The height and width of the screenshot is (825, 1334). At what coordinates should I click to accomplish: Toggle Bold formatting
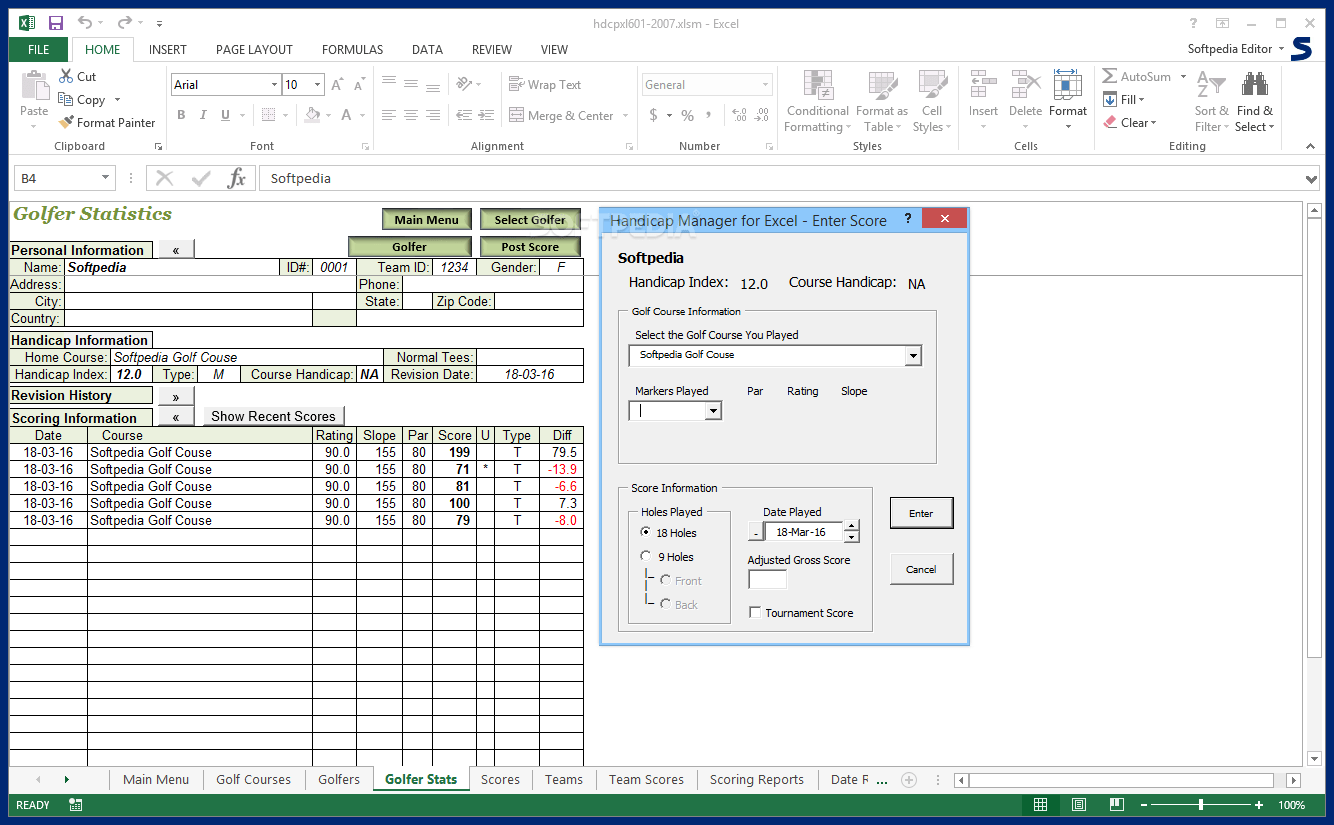click(181, 115)
